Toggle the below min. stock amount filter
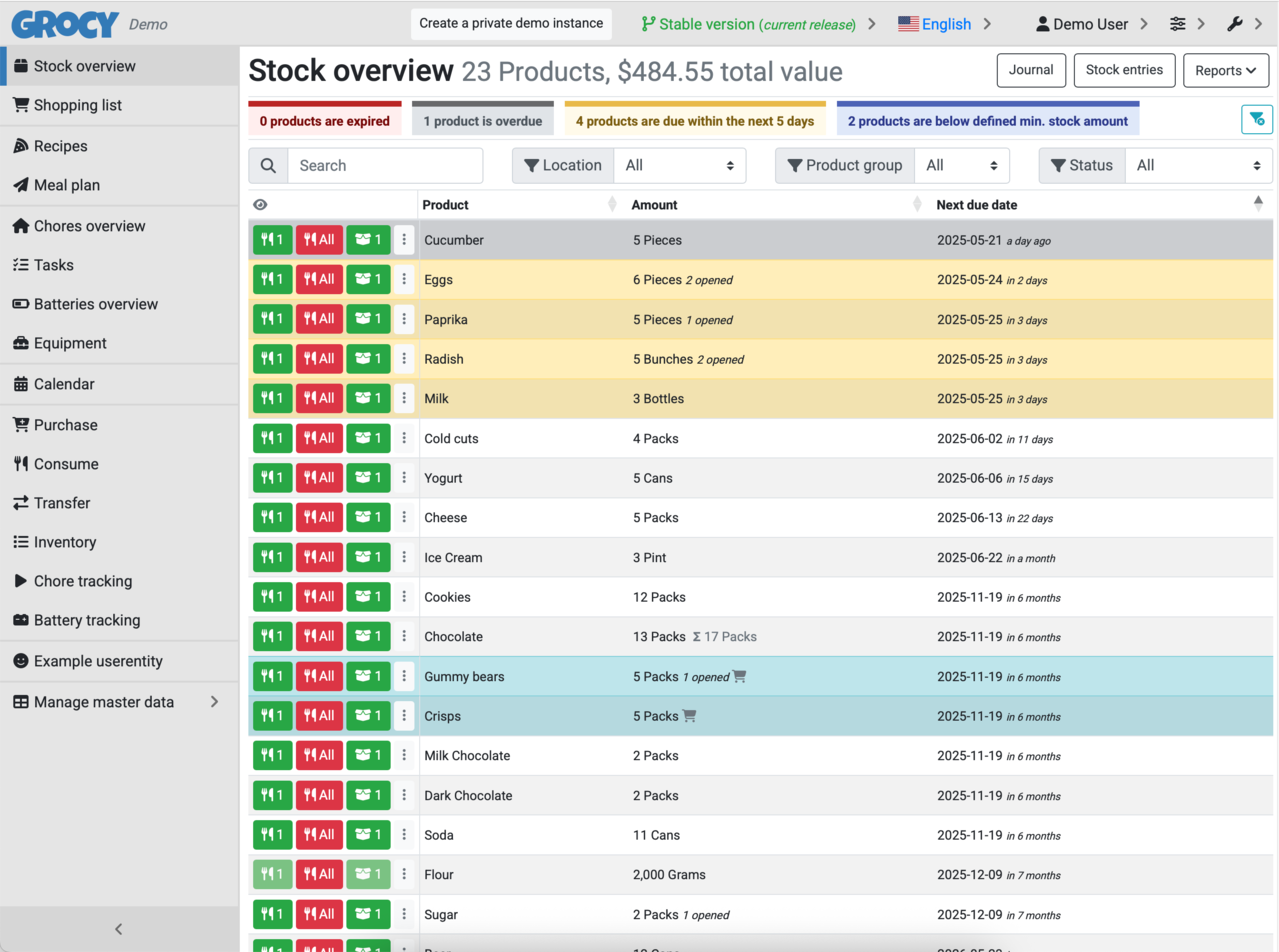 coord(987,121)
